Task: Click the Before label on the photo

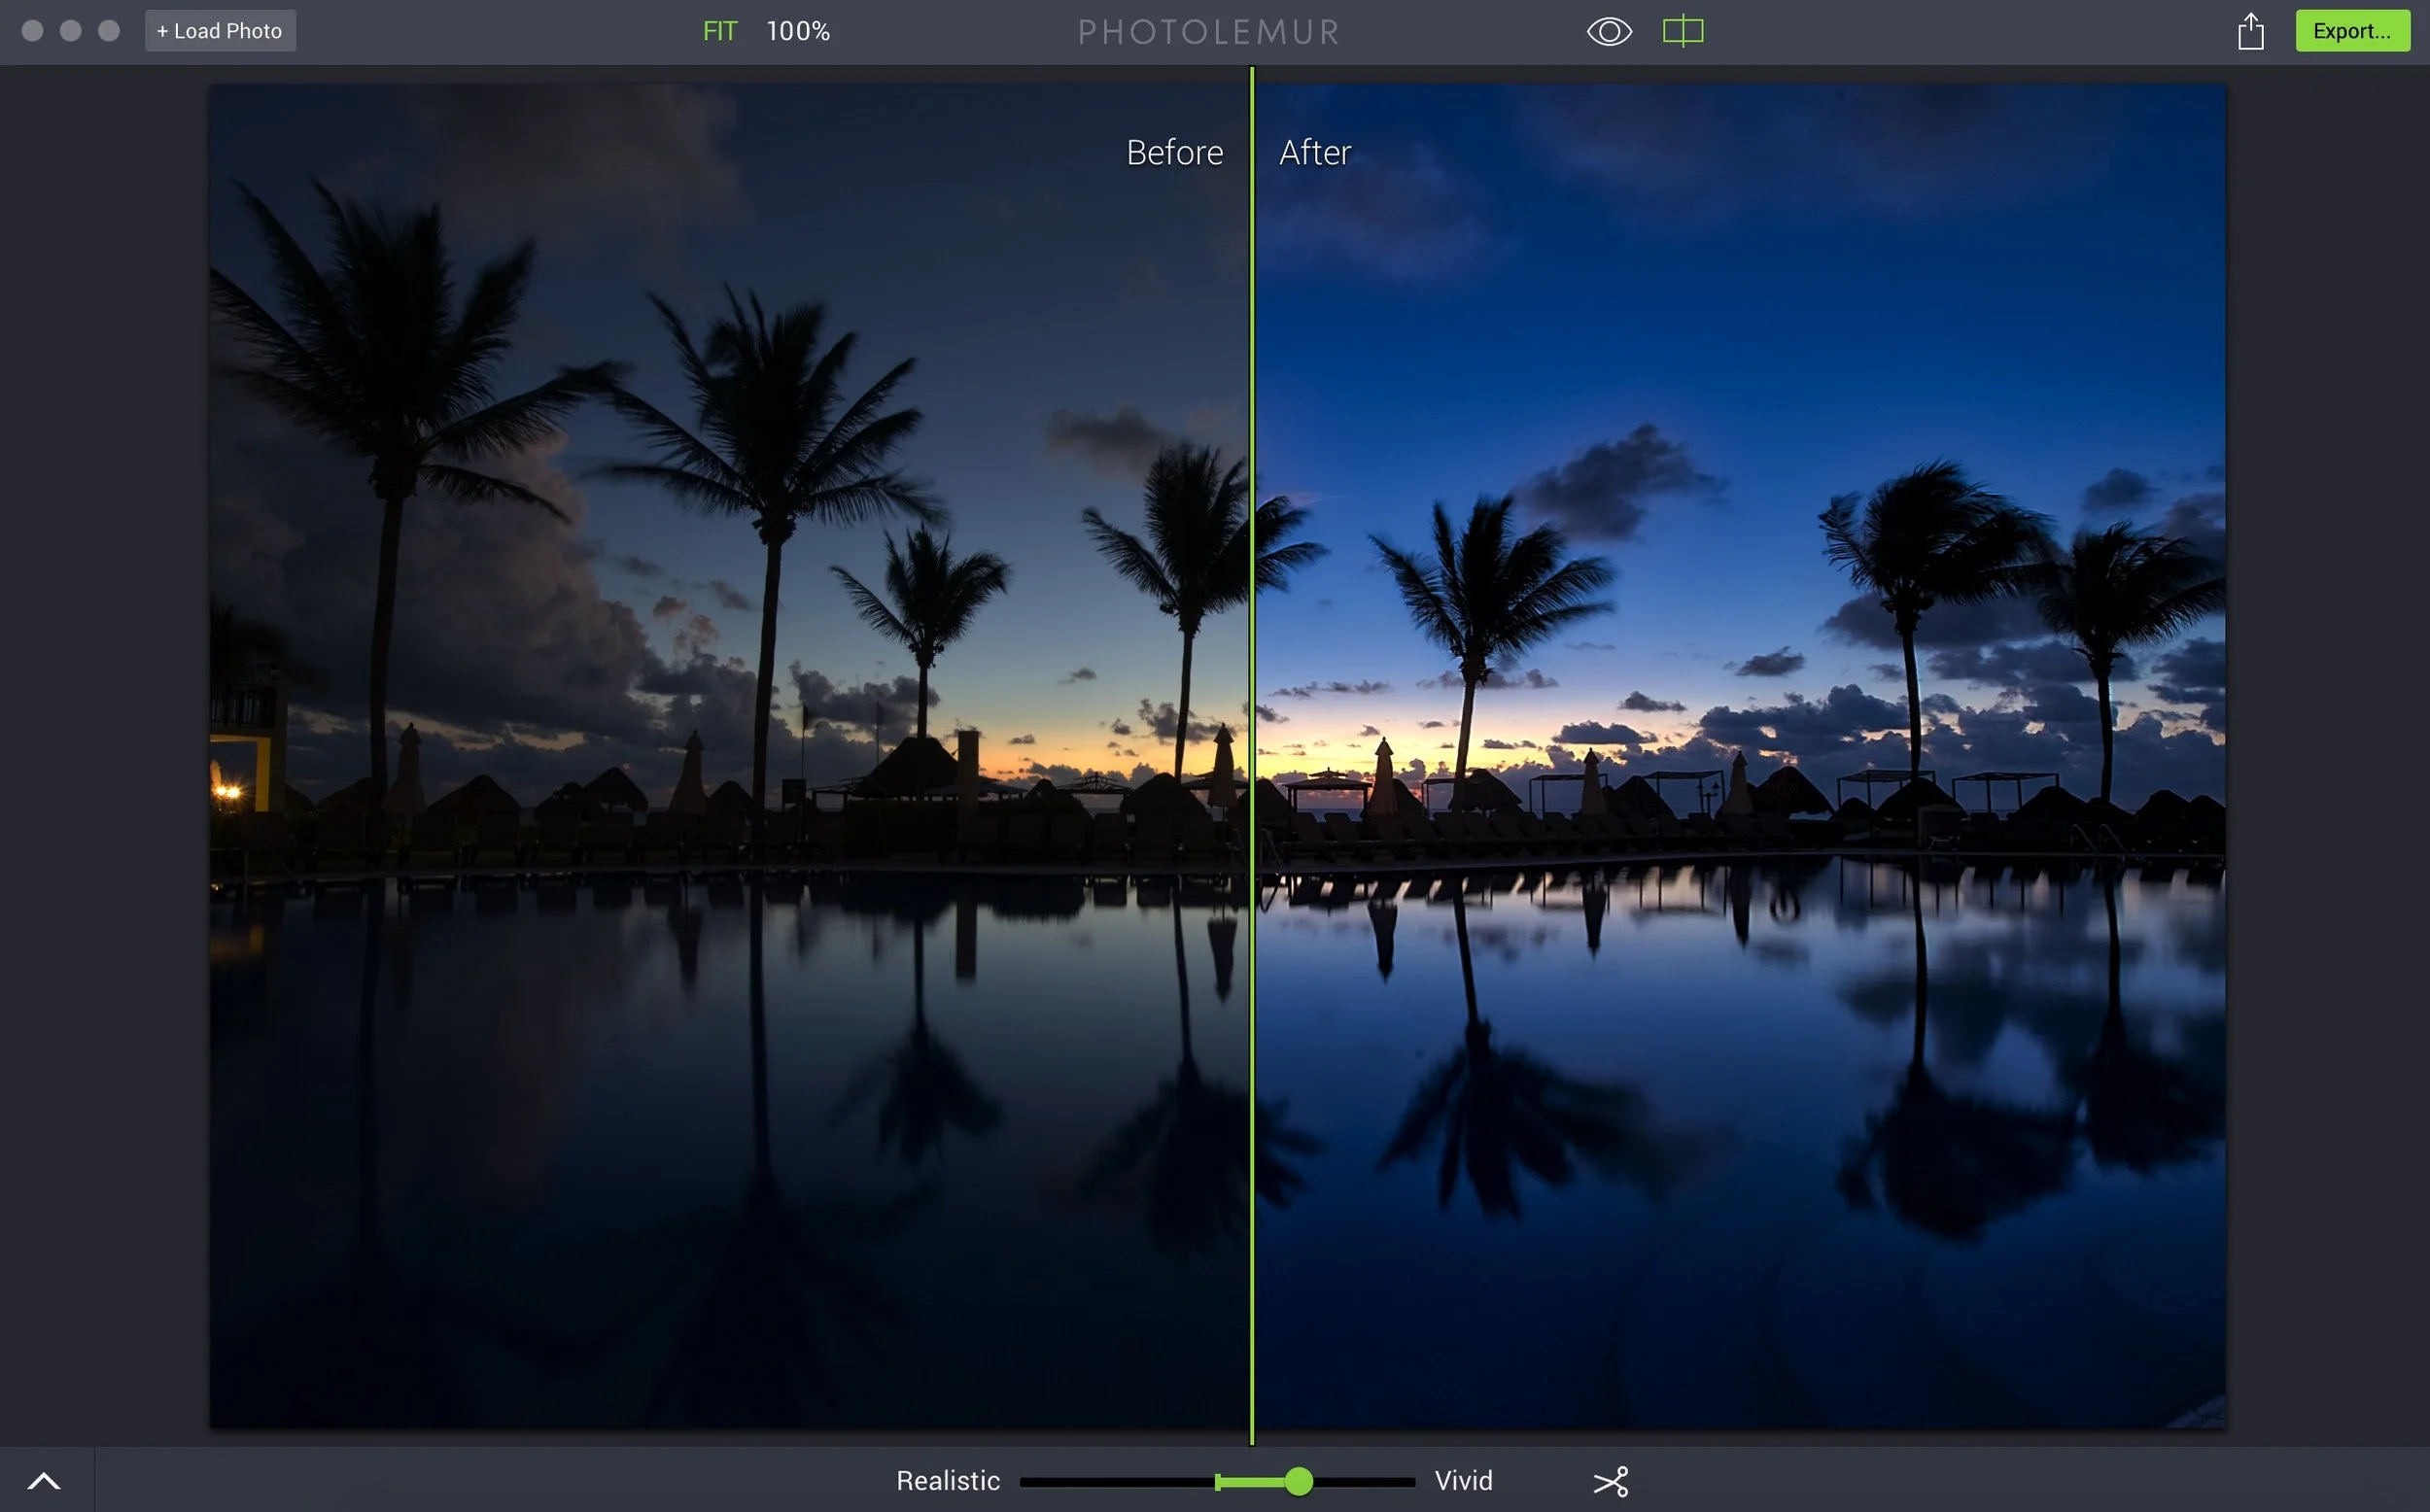Action: click(x=1174, y=153)
